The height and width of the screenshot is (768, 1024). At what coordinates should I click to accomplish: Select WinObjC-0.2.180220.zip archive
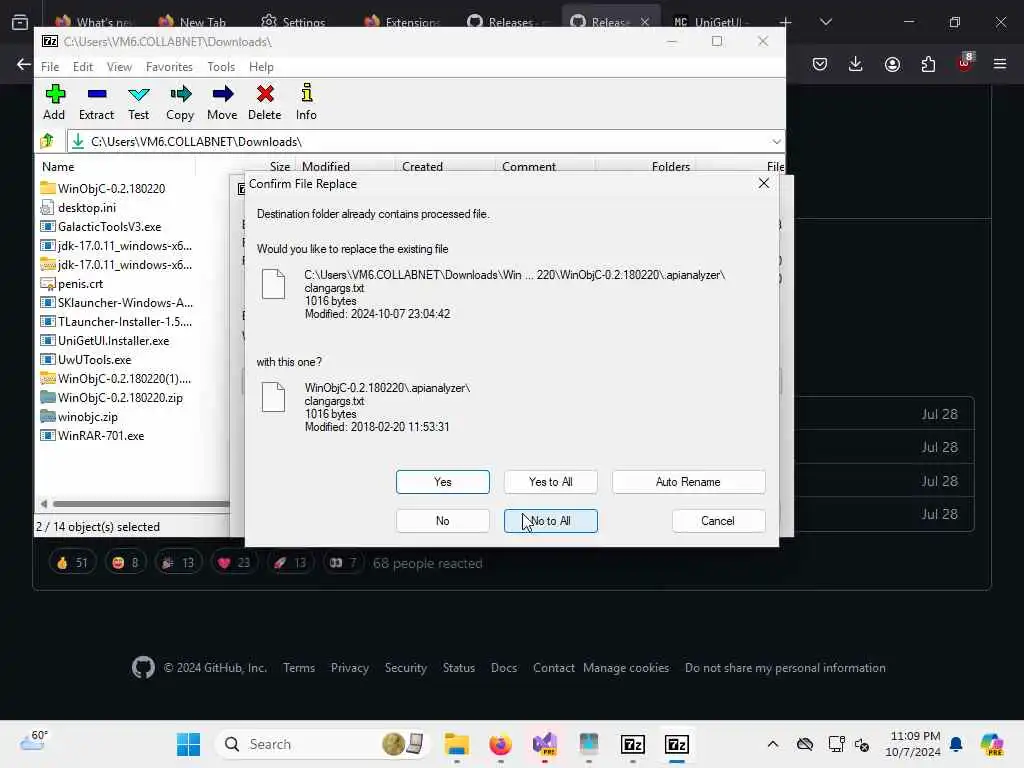click(112, 398)
